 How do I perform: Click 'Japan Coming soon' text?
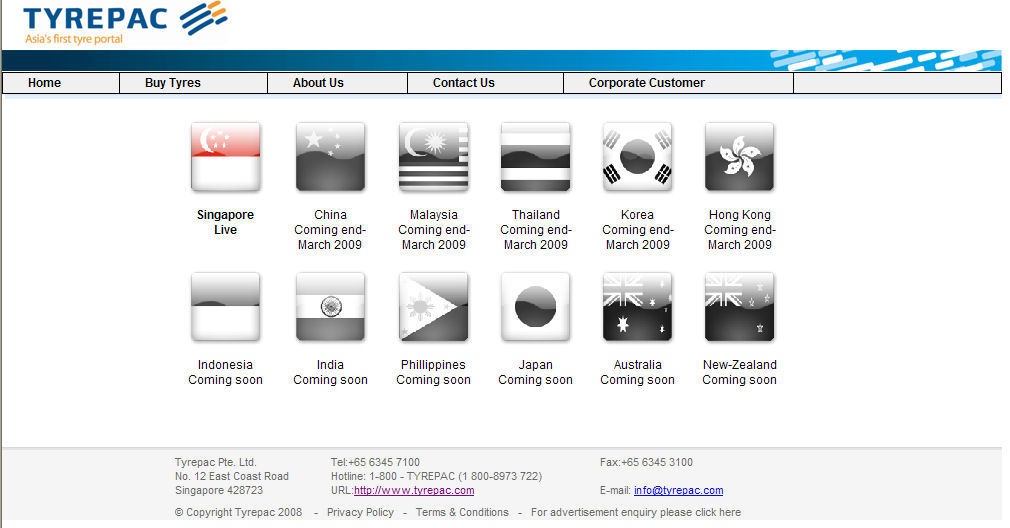tap(535, 372)
